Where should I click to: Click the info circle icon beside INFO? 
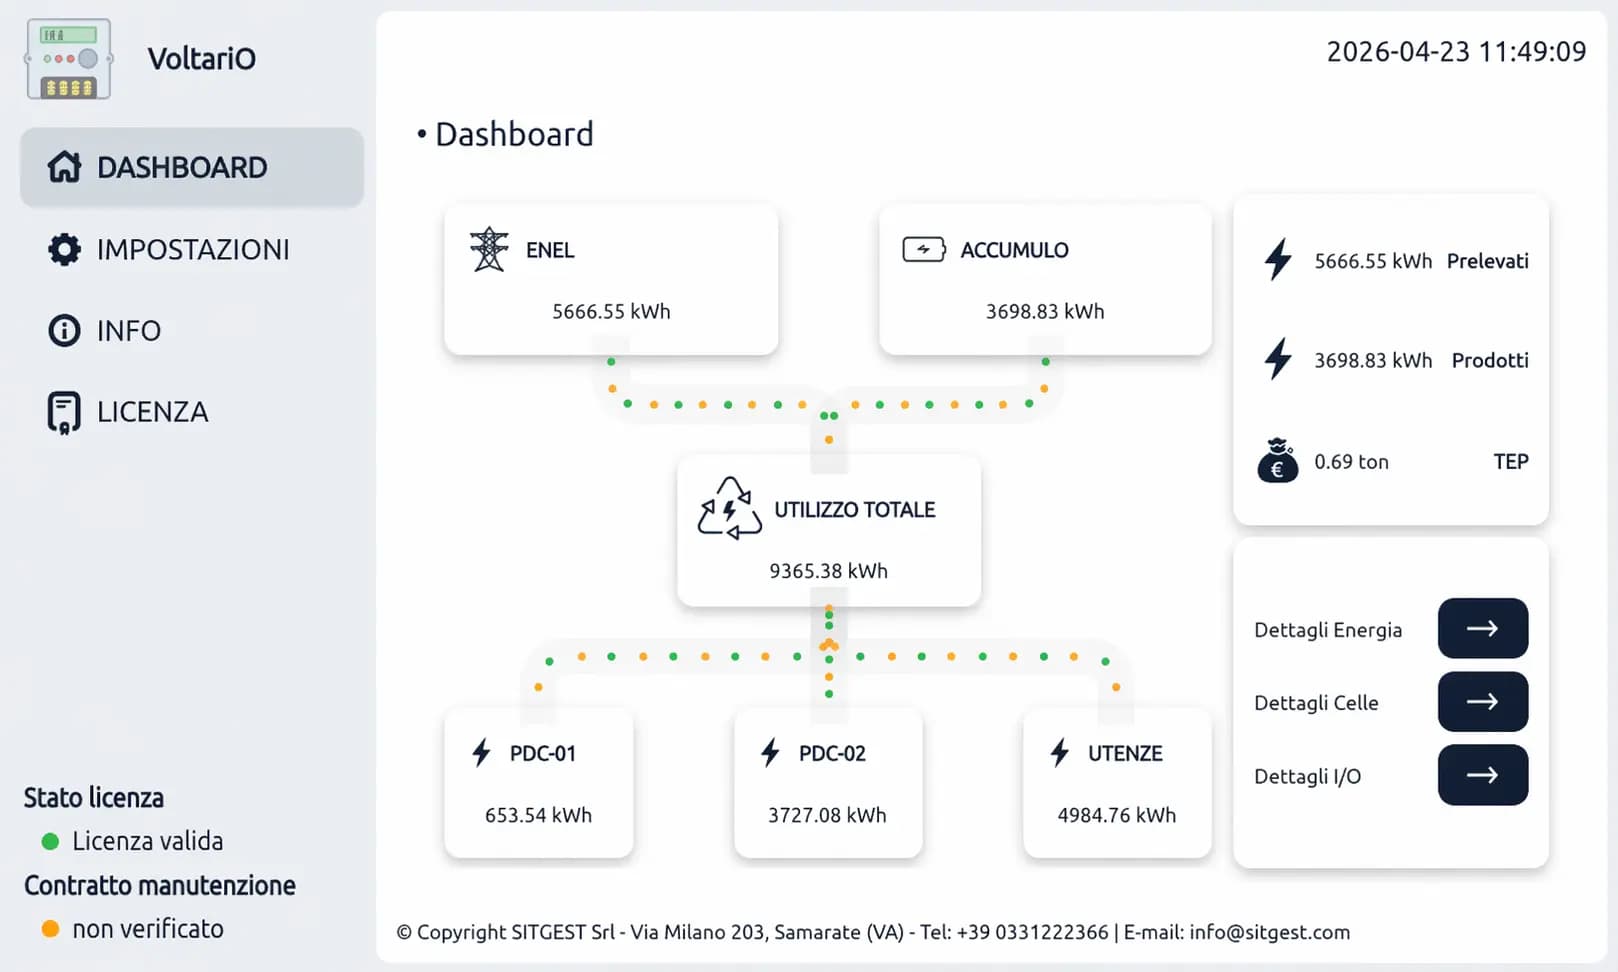tap(64, 330)
